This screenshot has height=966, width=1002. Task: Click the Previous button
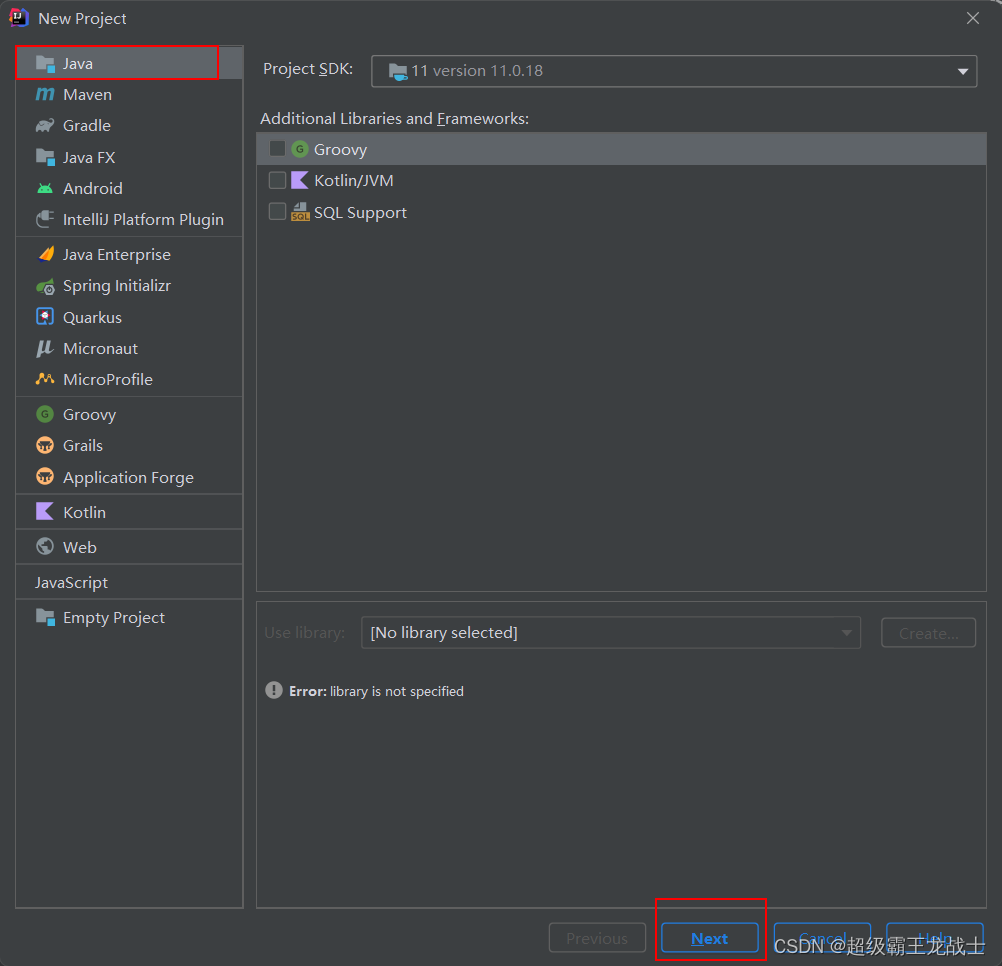pyautogui.click(x=597, y=938)
